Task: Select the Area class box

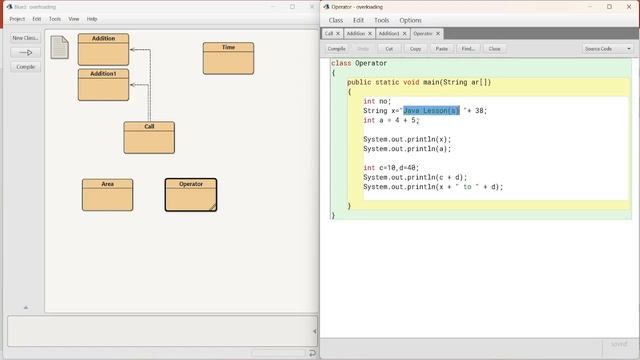Action: point(107,195)
